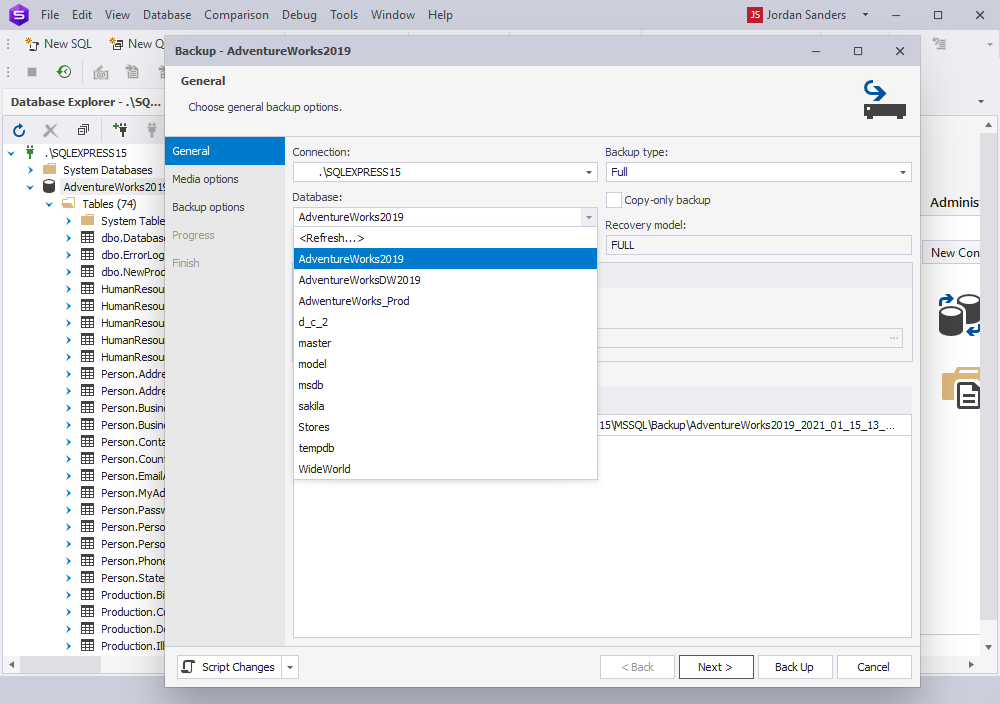Click the Back Up button
This screenshot has width=1000, height=704.
[x=794, y=666]
